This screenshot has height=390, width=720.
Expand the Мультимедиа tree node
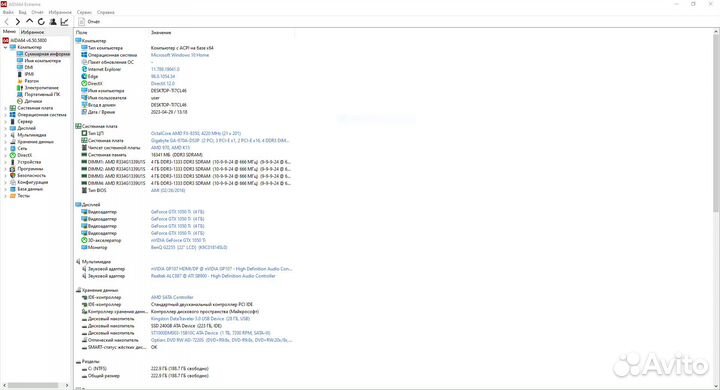(6, 135)
